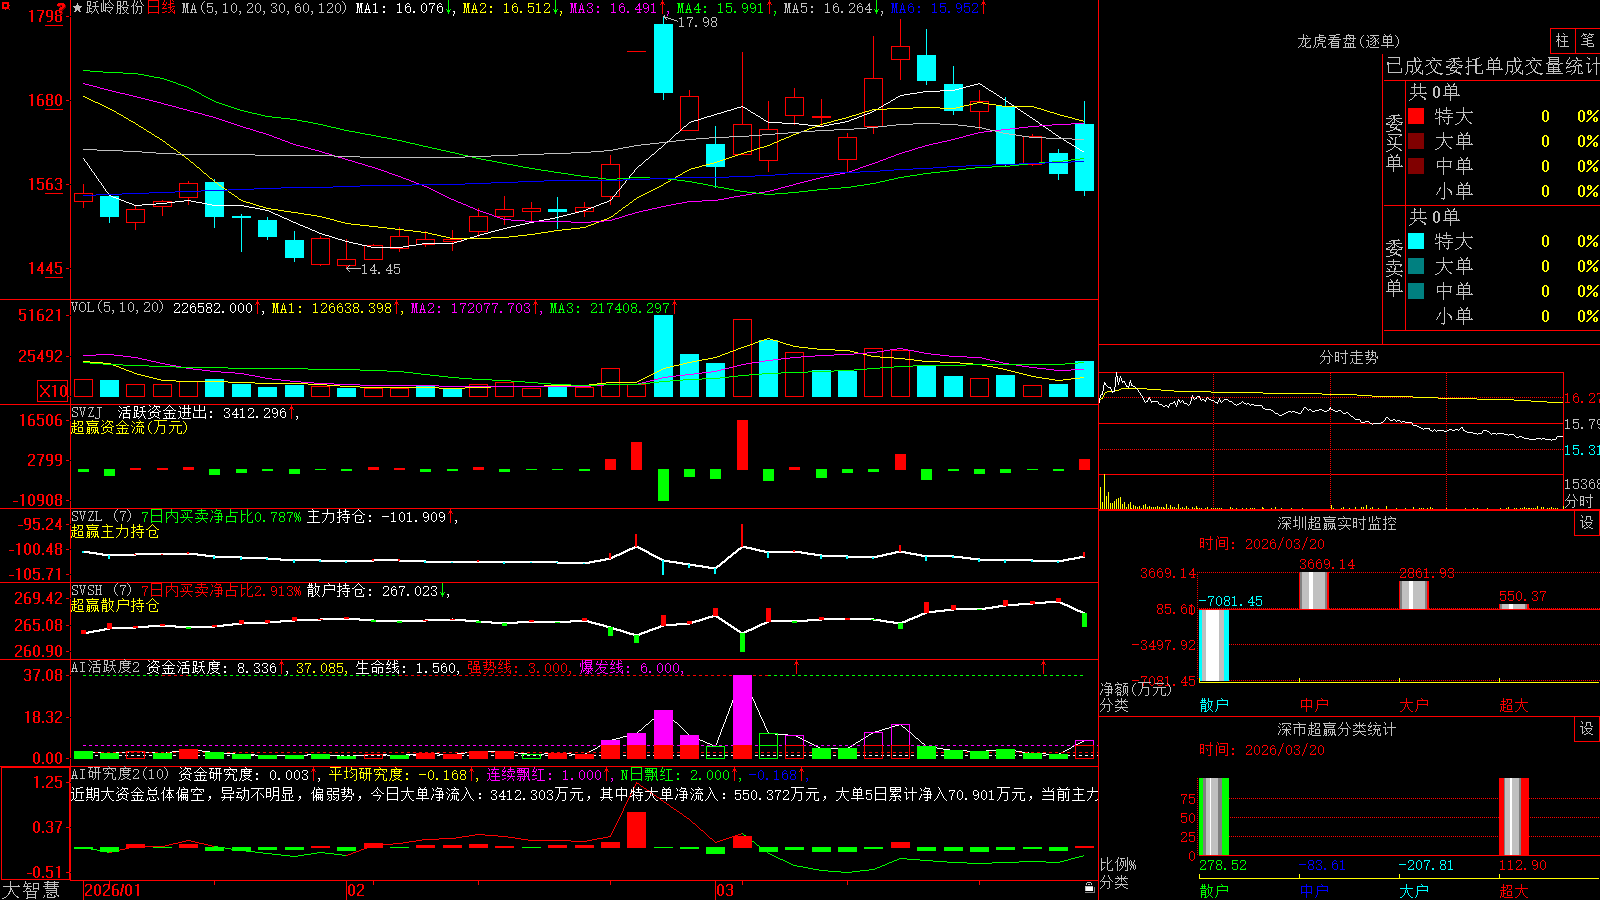Click the -83.61 中户 ratio value
The height and width of the screenshot is (900, 1600).
coord(1322,865)
